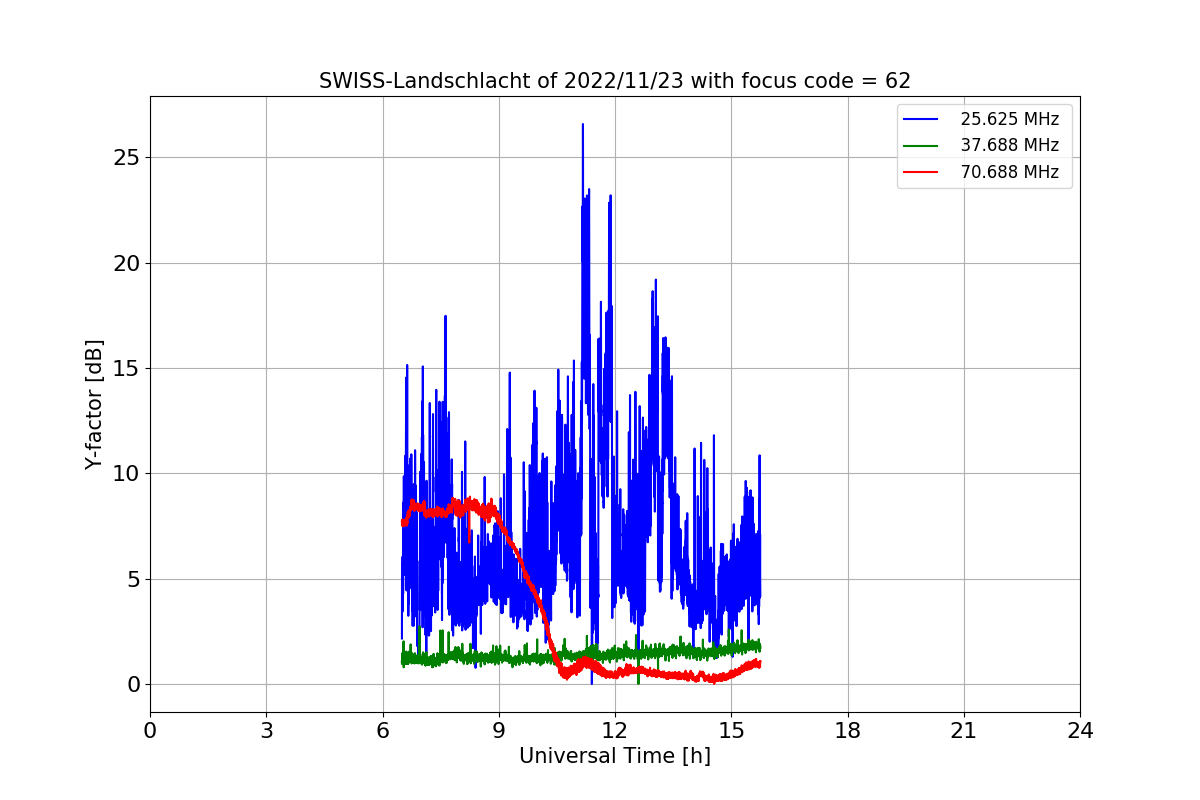Click y-axis tick label '25'

coord(128,158)
